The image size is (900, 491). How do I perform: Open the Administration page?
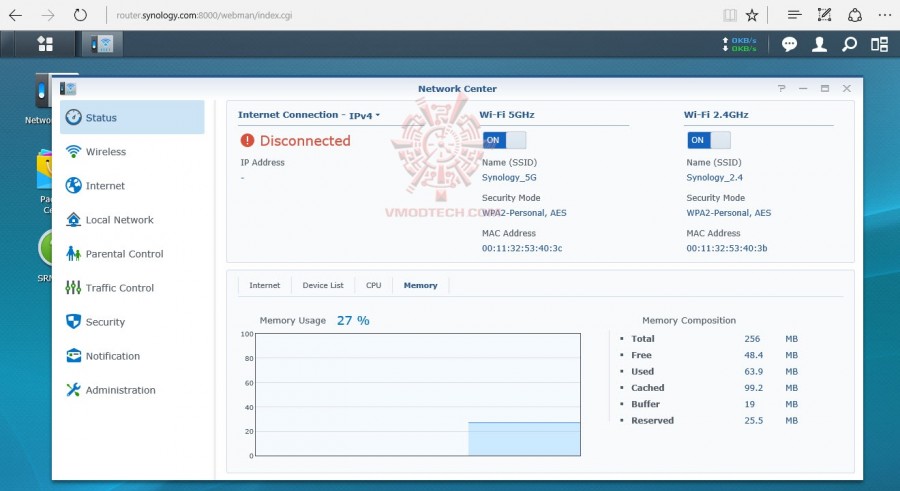tap(132, 390)
